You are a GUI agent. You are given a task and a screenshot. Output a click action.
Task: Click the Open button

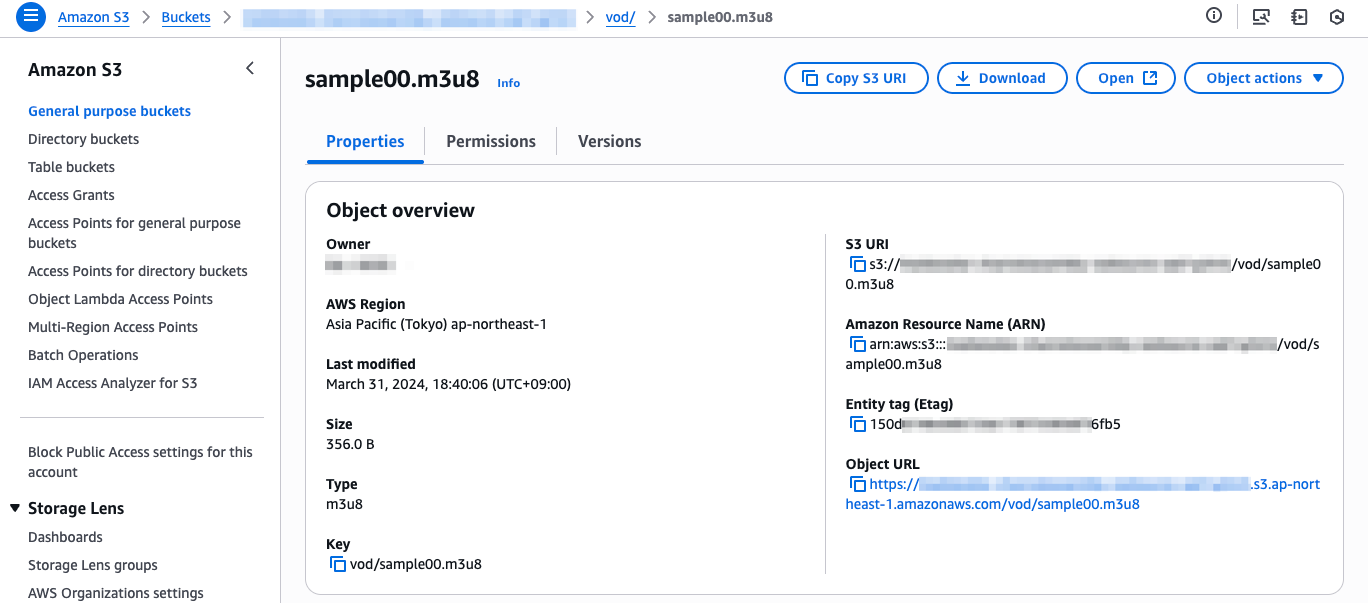pos(1126,78)
